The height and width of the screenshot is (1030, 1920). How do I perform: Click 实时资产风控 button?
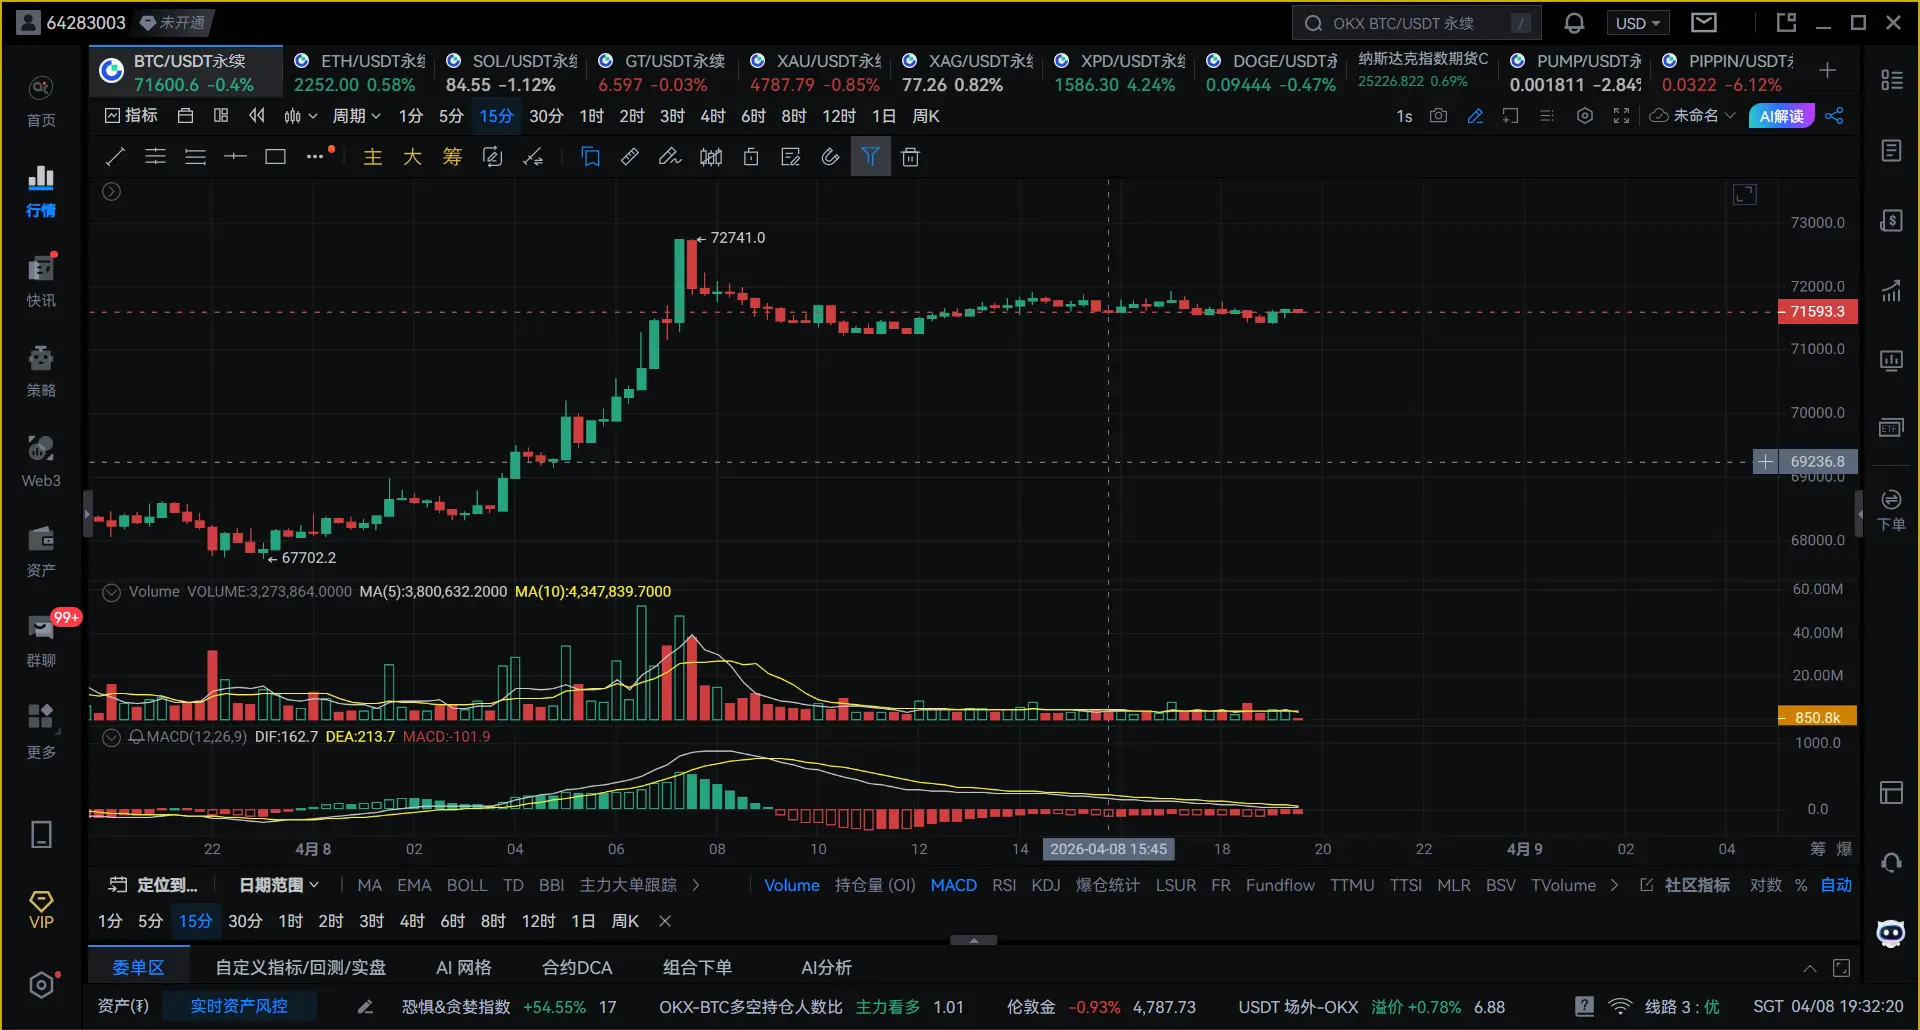click(x=239, y=1006)
